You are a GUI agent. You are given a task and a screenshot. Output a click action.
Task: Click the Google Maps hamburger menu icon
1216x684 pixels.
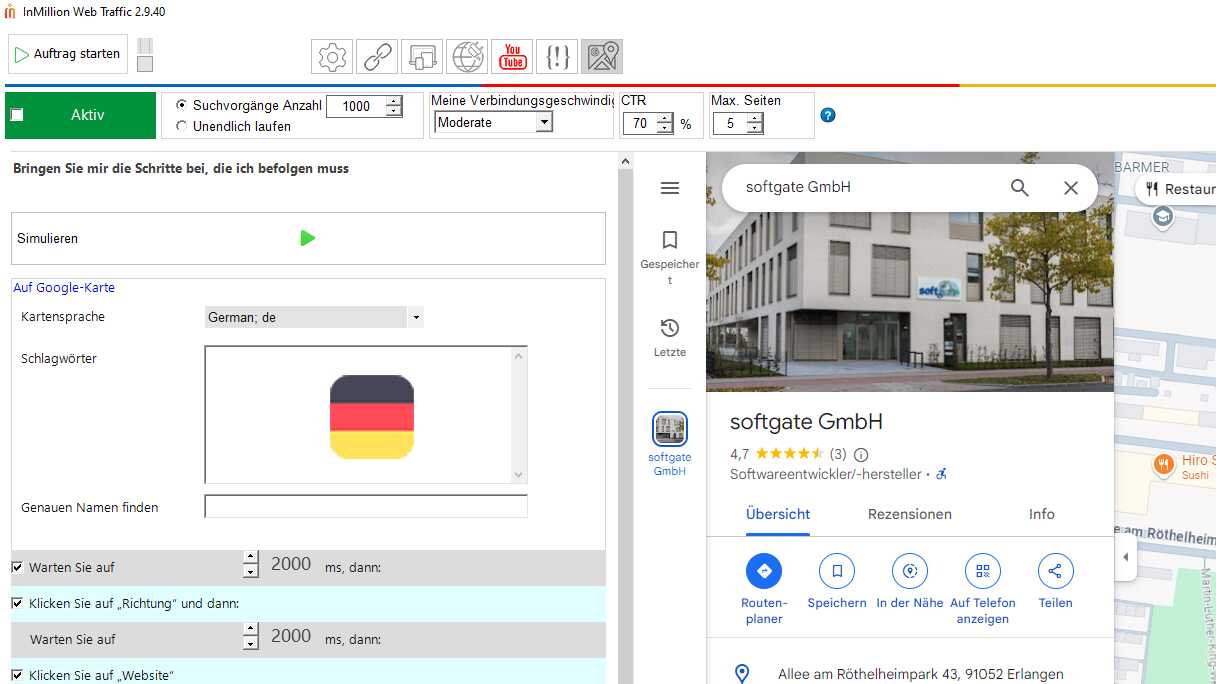[670, 188]
